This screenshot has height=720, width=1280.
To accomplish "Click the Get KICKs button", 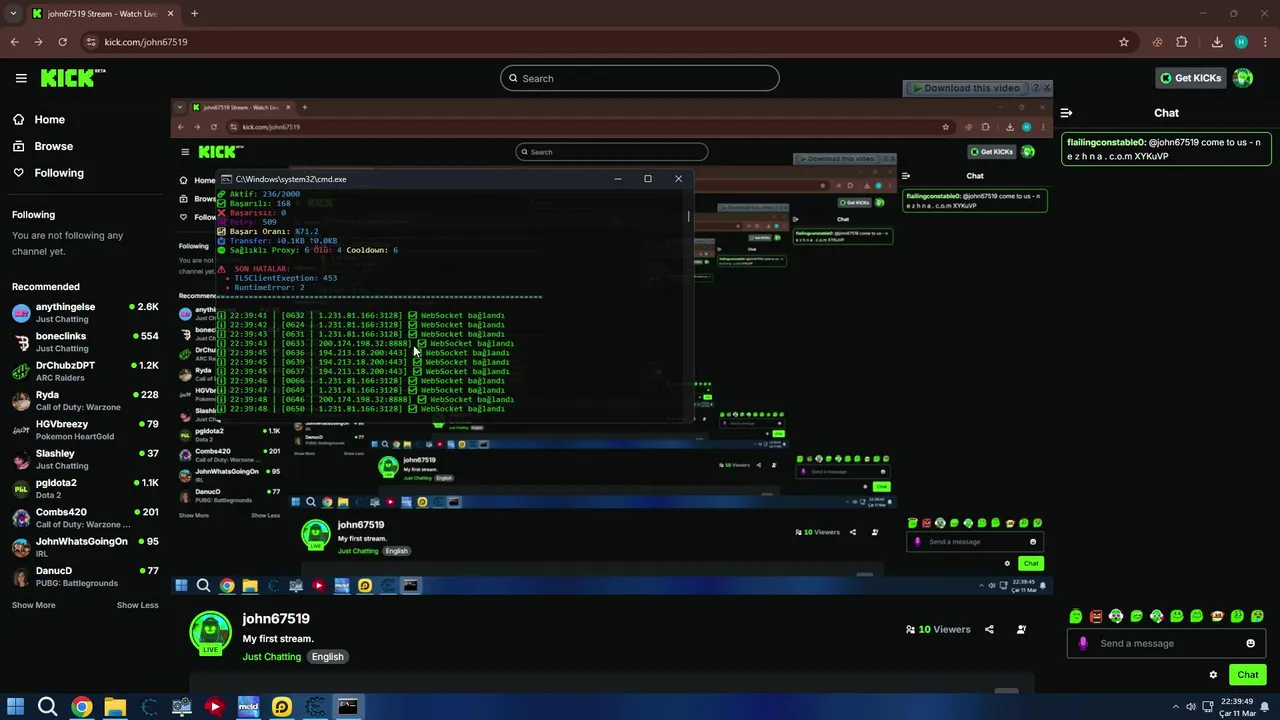I will pyautogui.click(x=1189, y=78).
